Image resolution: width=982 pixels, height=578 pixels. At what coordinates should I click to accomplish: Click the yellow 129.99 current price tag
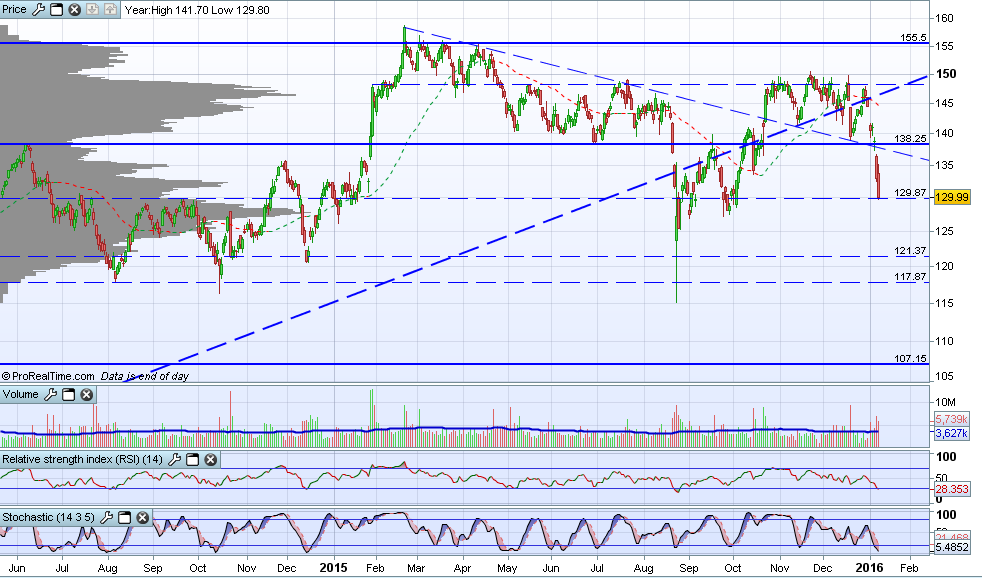pyautogui.click(x=951, y=197)
